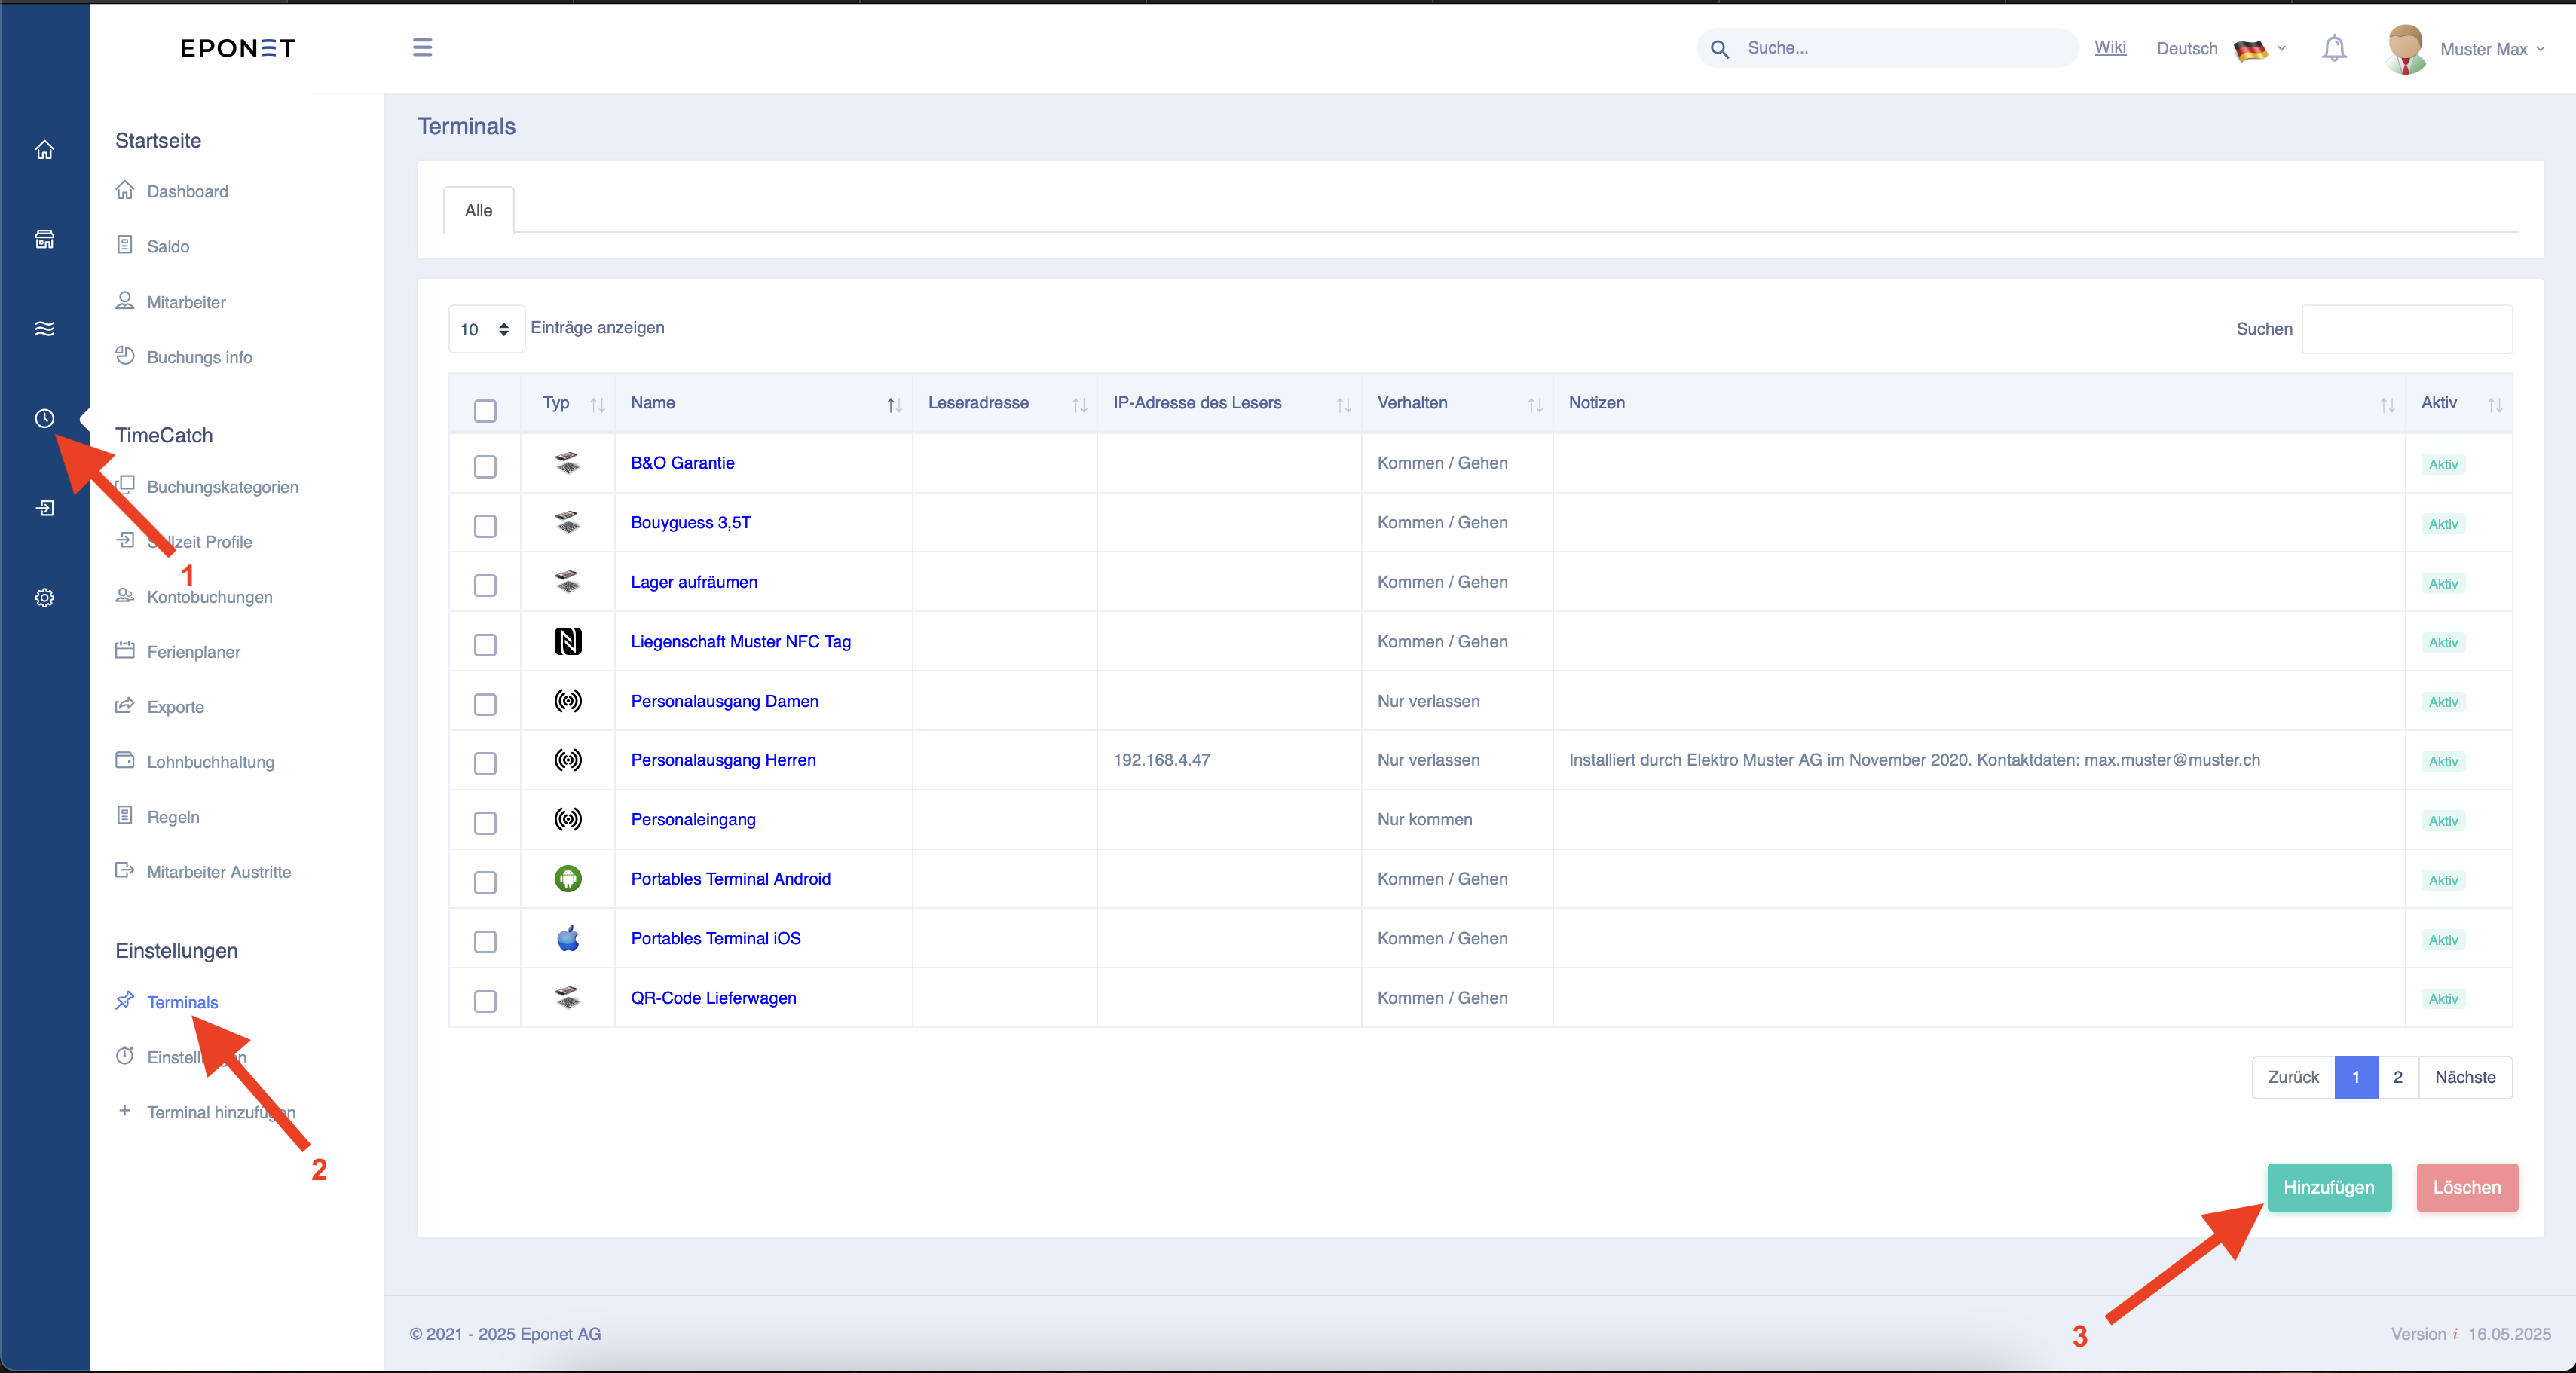Focus the table Suchen input field
Image resolution: width=2576 pixels, height=1373 pixels.
coord(2407,329)
